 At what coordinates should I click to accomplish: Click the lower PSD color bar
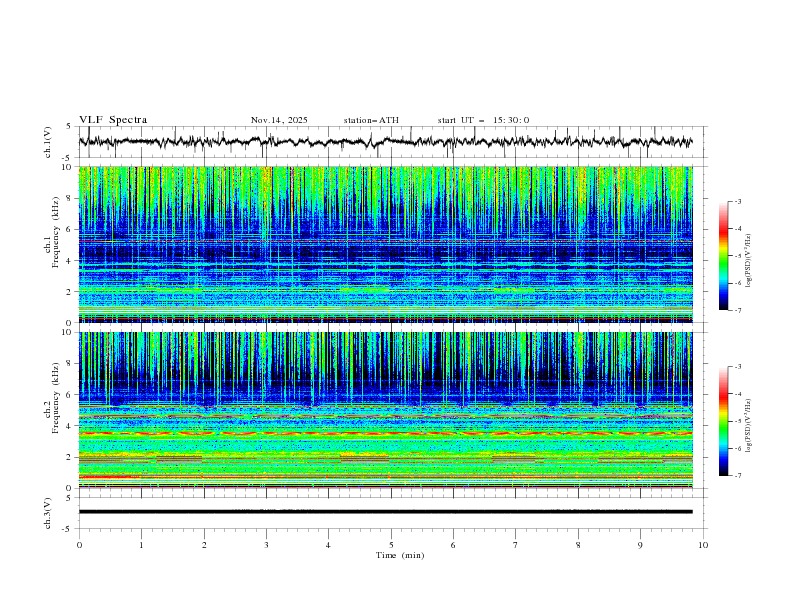pyautogui.click(x=723, y=421)
